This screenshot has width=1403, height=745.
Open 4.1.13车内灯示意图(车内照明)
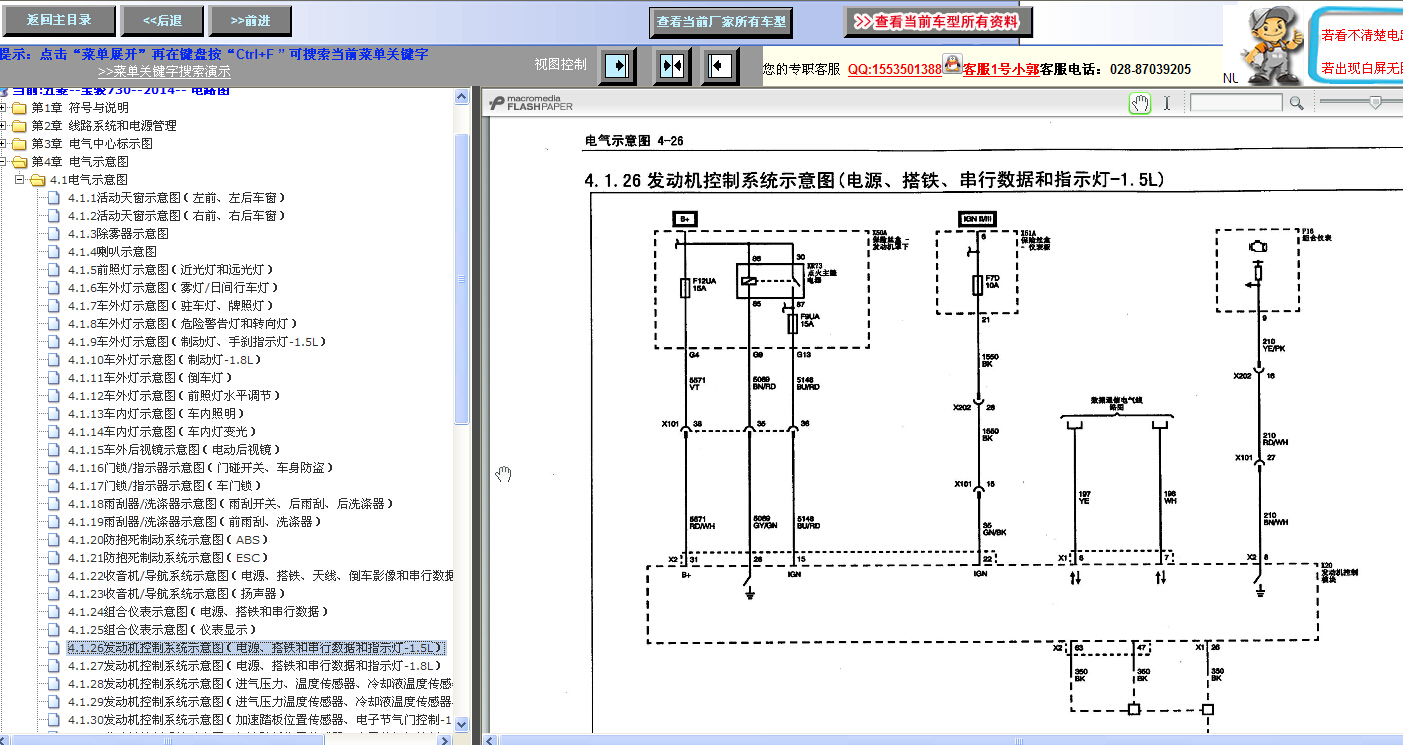pyautogui.click(x=157, y=414)
